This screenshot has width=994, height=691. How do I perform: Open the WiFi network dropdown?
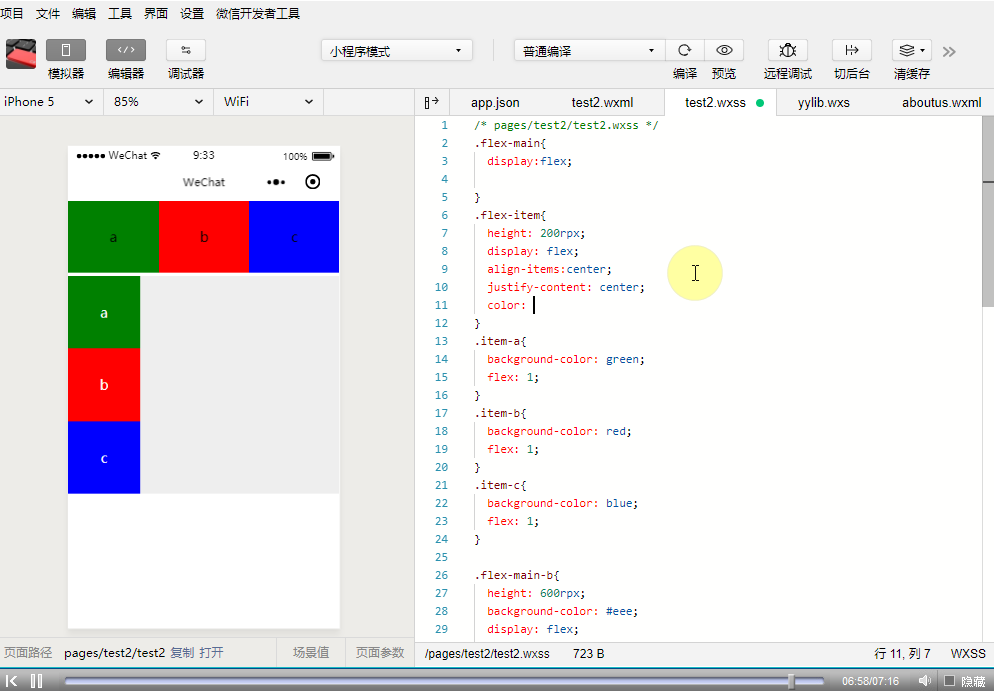268,102
